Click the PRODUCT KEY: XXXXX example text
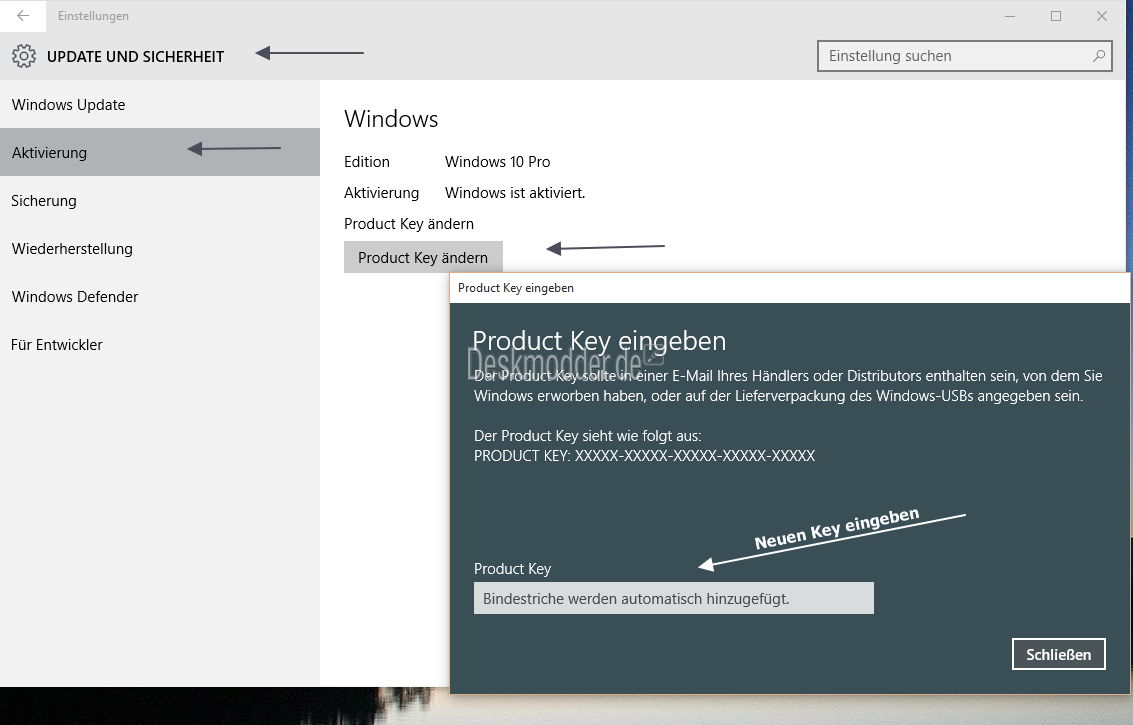Viewport: 1133px width, 725px height. pyautogui.click(x=644, y=455)
